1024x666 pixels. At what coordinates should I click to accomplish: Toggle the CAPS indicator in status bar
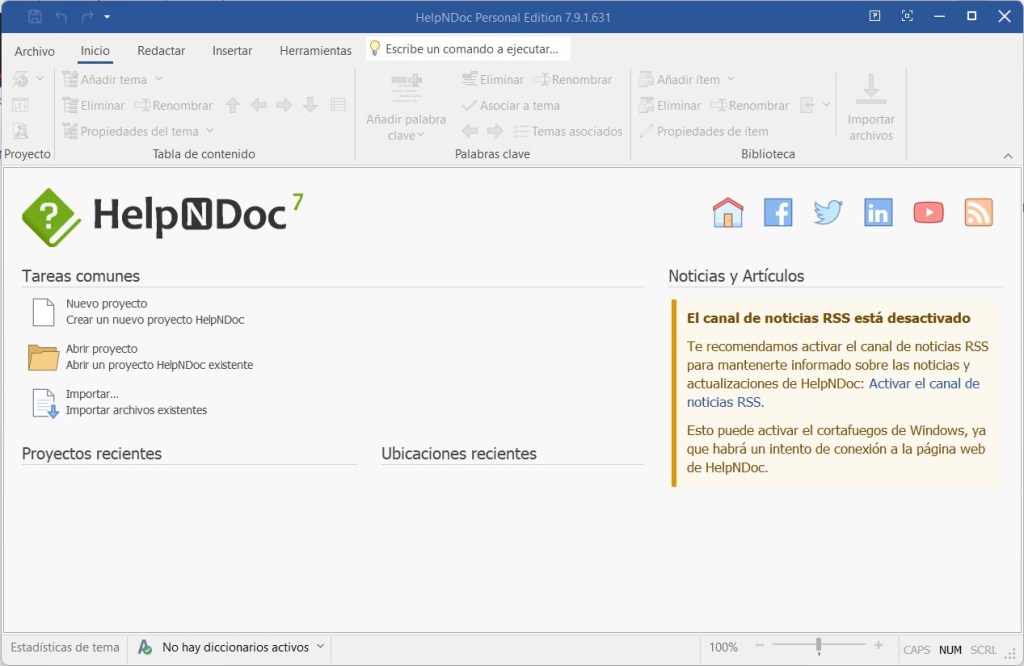(916, 649)
